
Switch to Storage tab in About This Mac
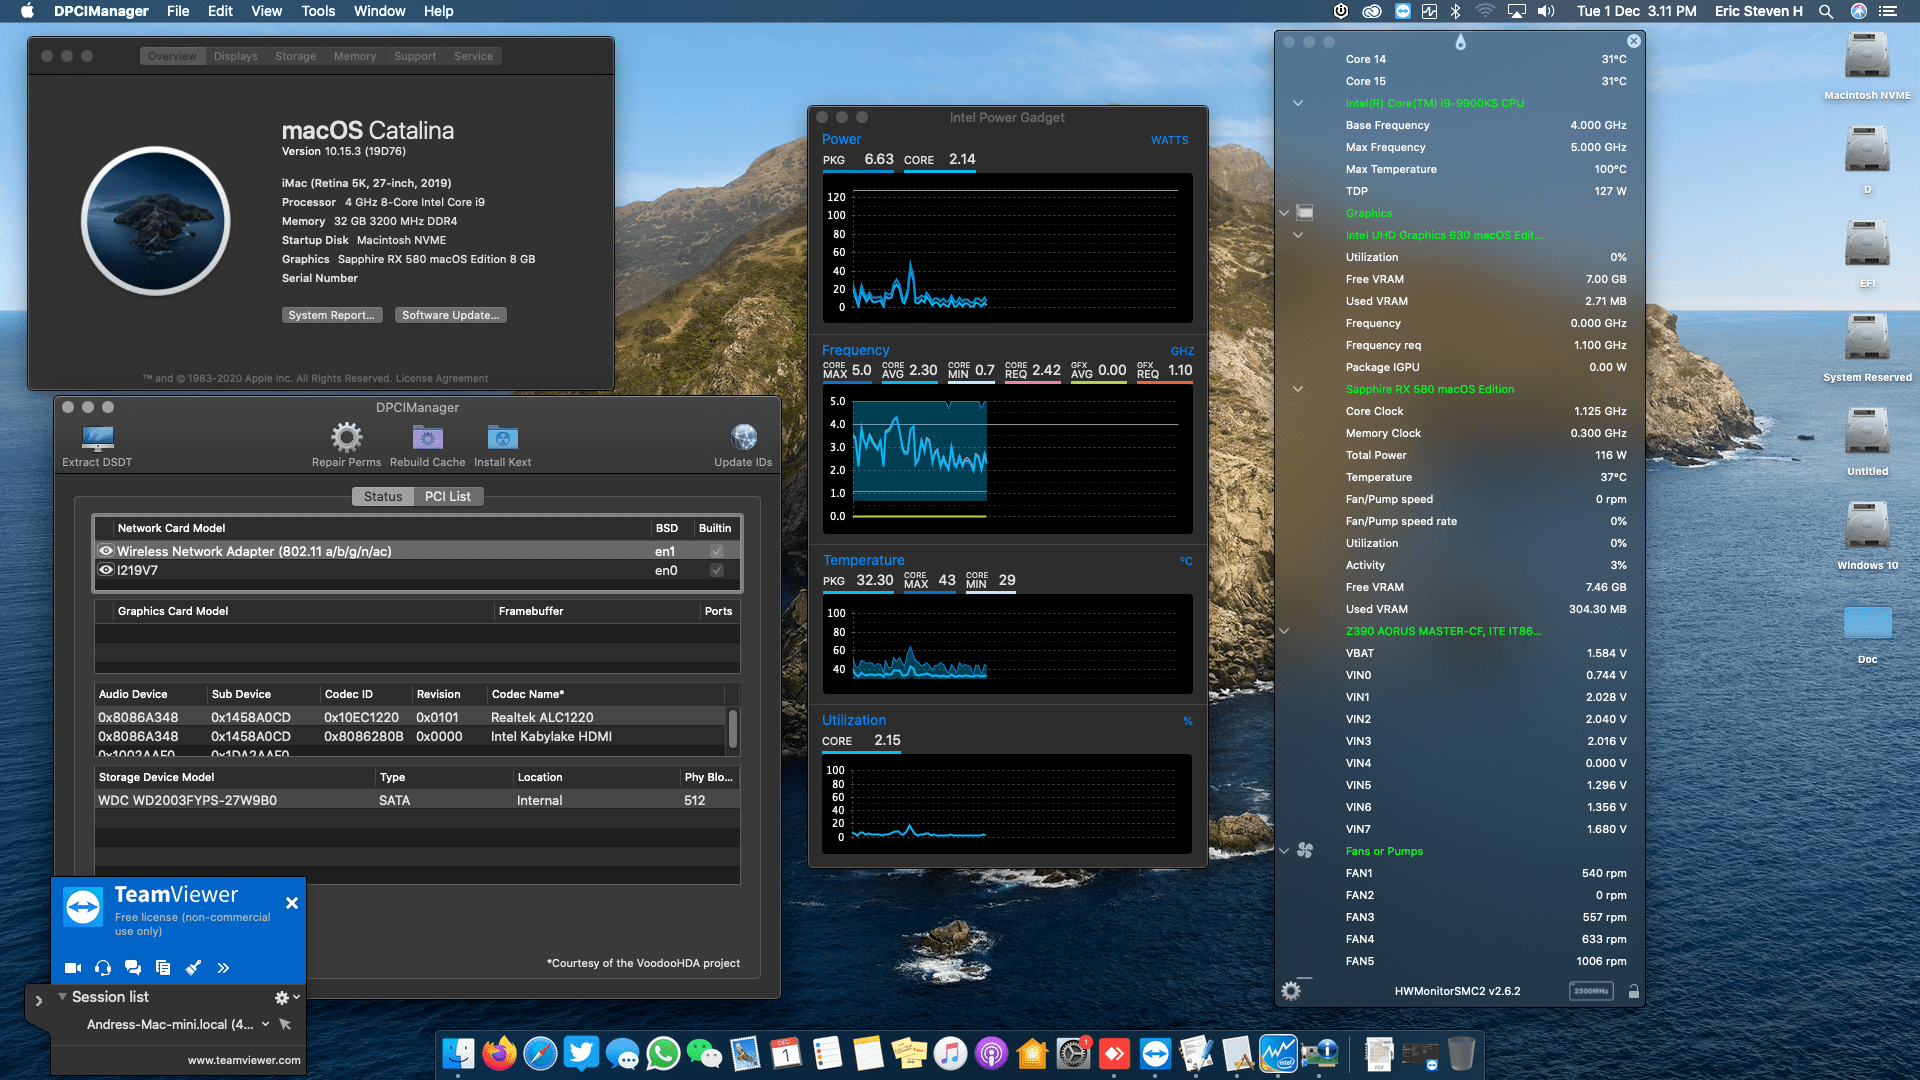click(295, 56)
